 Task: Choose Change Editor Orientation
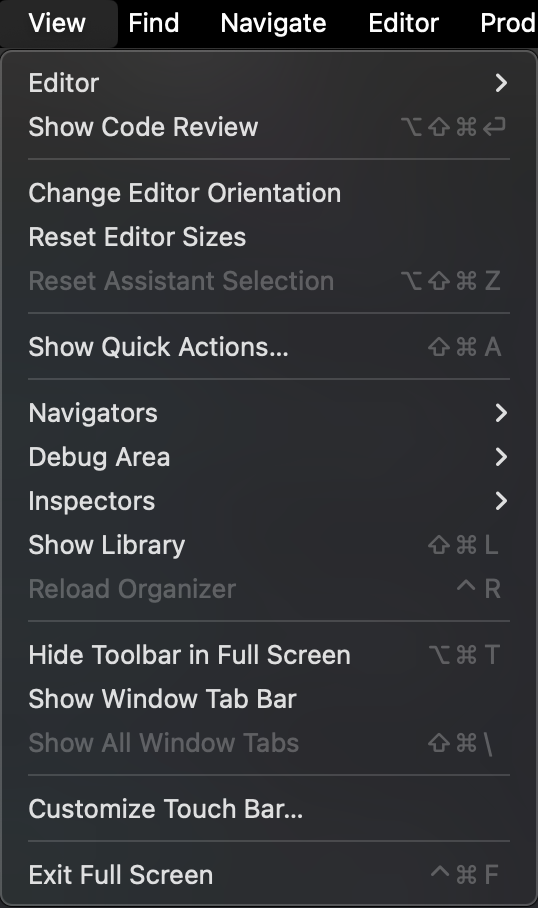click(269, 193)
